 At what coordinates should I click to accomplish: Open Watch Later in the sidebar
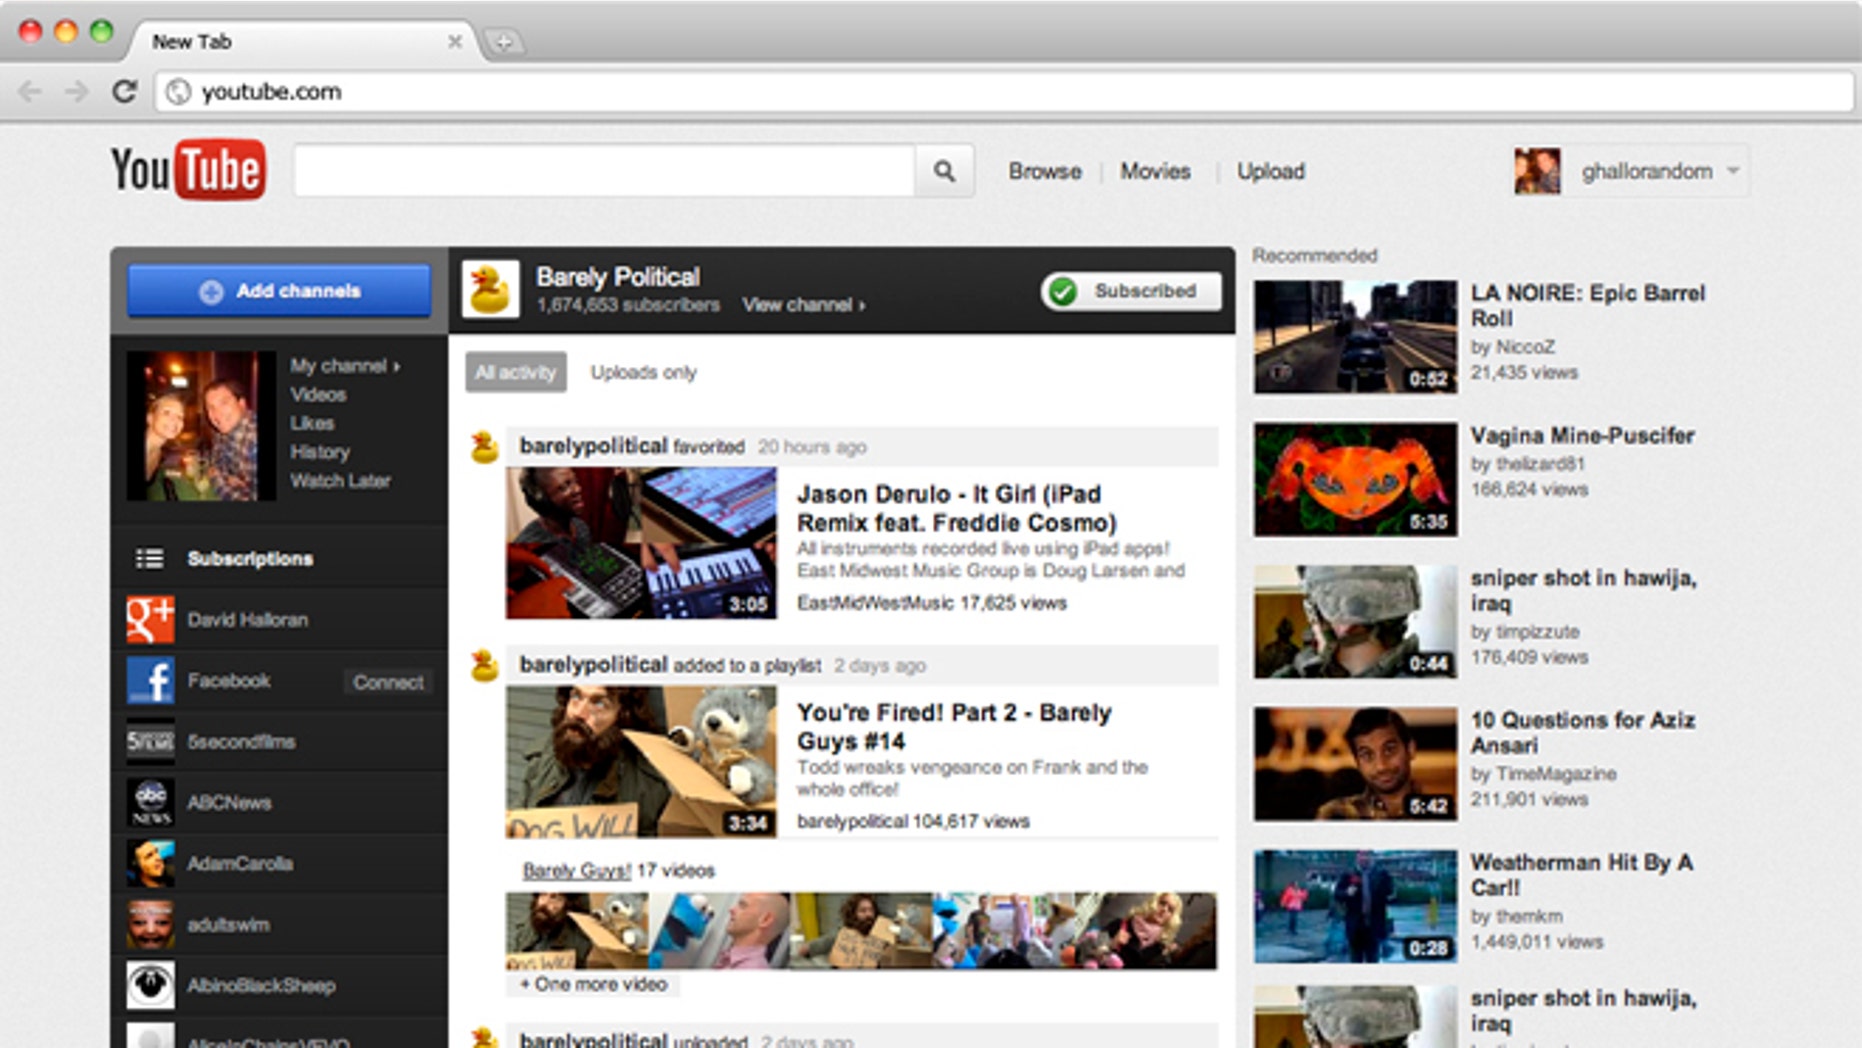pos(340,481)
